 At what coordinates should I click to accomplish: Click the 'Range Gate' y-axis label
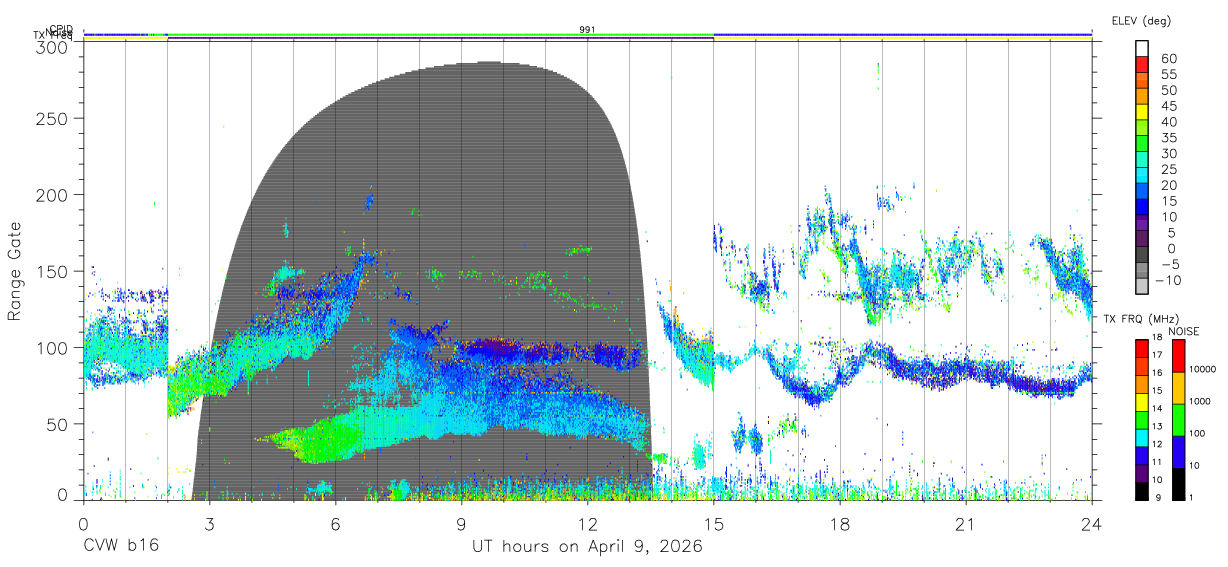click(x=15, y=271)
